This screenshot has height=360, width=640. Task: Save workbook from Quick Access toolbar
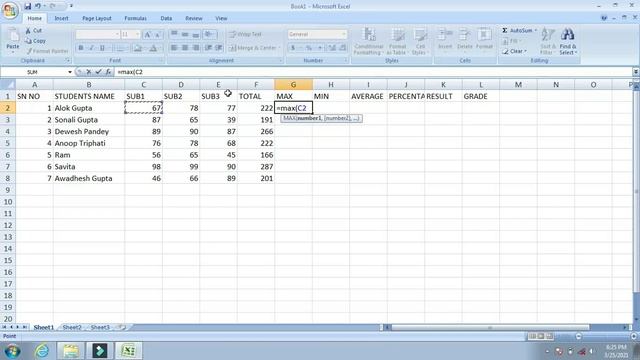(27, 6)
